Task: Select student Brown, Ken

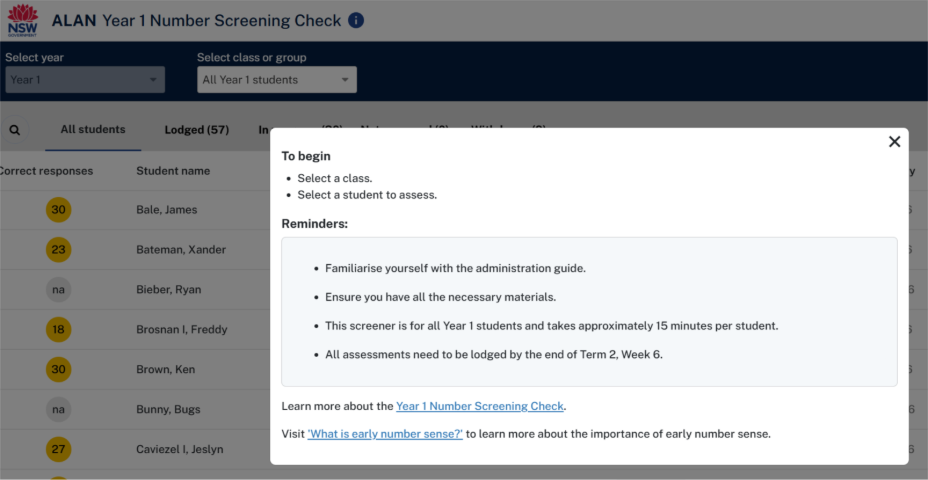Action: tap(166, 369)
